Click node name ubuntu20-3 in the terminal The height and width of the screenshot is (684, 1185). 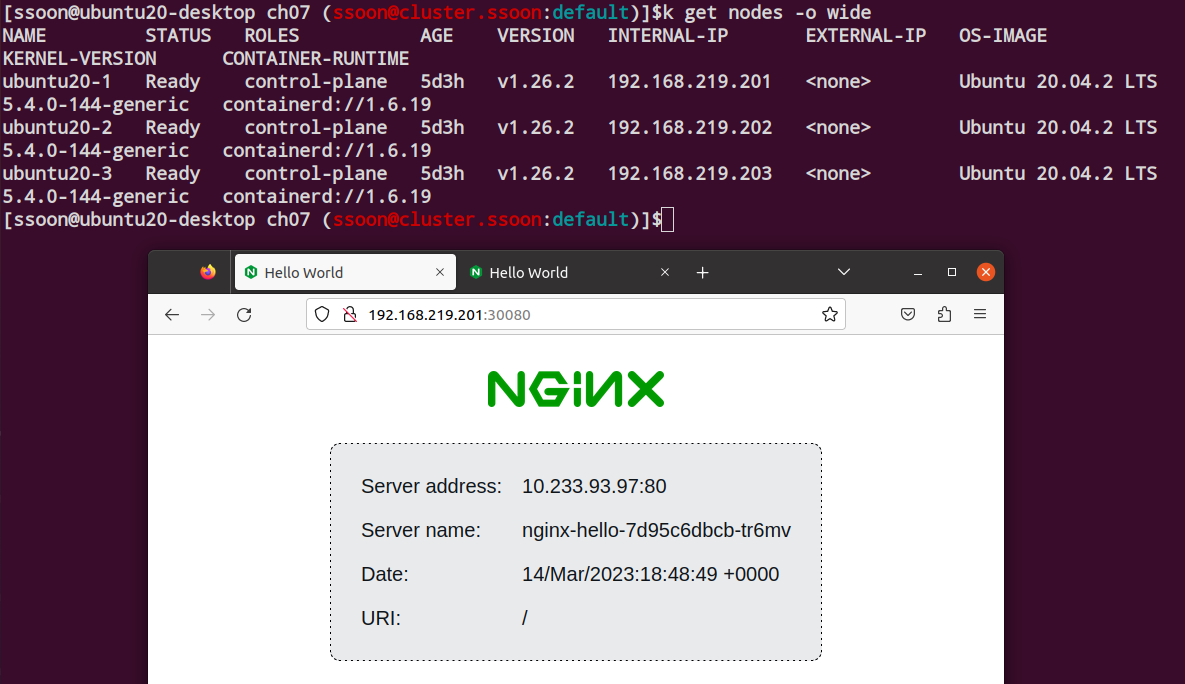[57, 174]
